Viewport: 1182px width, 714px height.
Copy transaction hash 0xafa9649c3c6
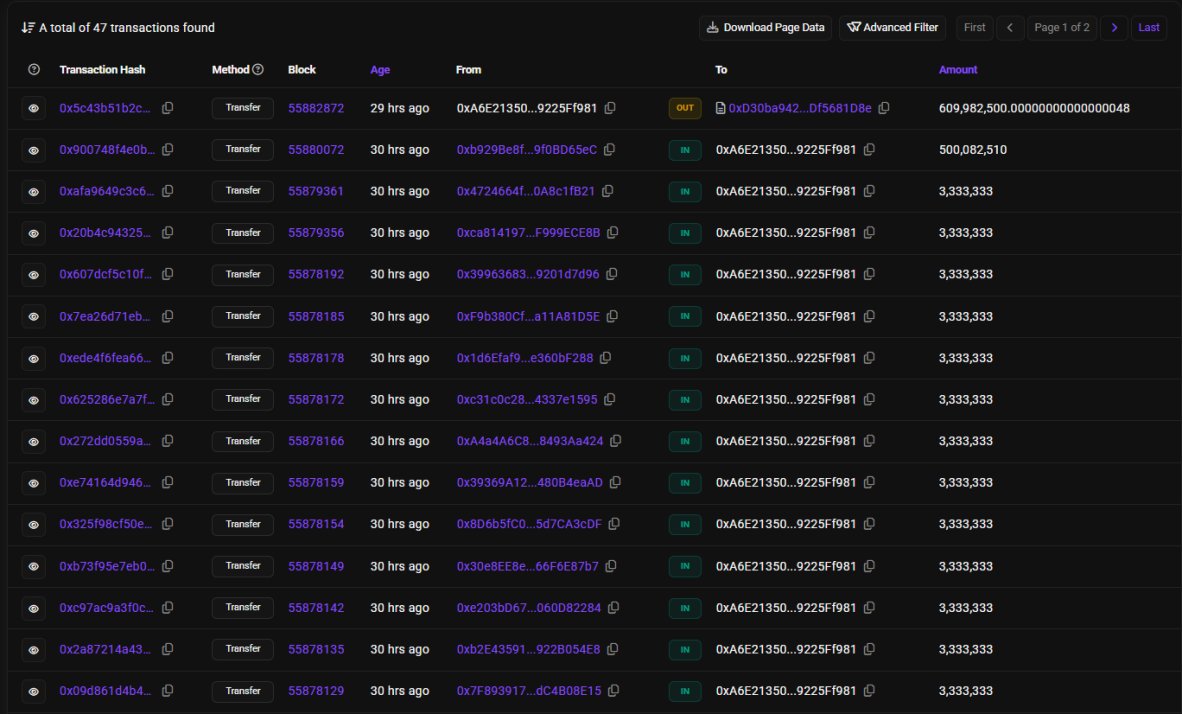coord(167,191)
